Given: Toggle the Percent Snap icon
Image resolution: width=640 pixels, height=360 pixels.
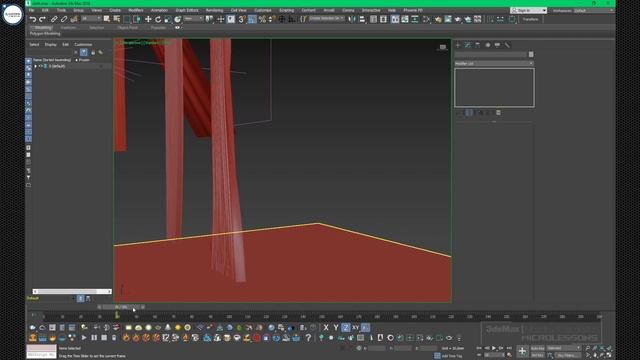Looking at the screenshot, I should pyautogui.click(x=262, y=19).
